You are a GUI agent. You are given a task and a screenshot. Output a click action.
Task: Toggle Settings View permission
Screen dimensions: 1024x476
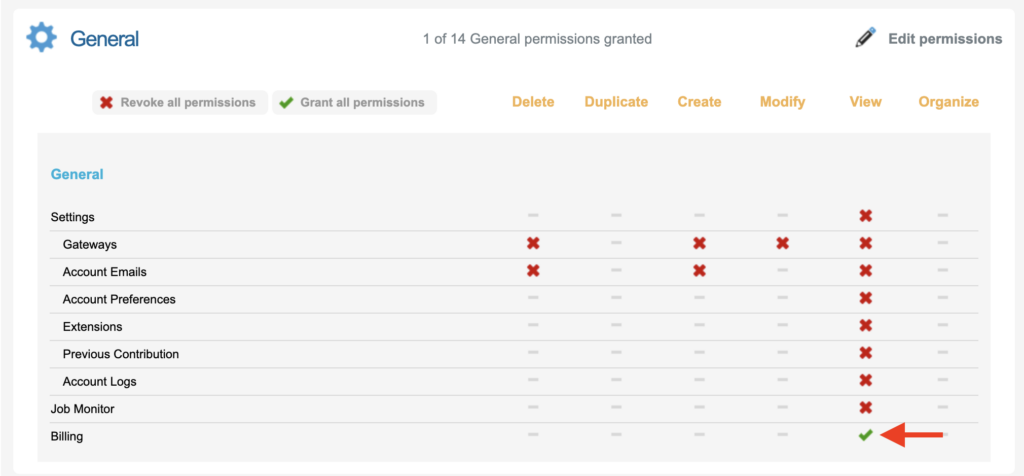865,216
